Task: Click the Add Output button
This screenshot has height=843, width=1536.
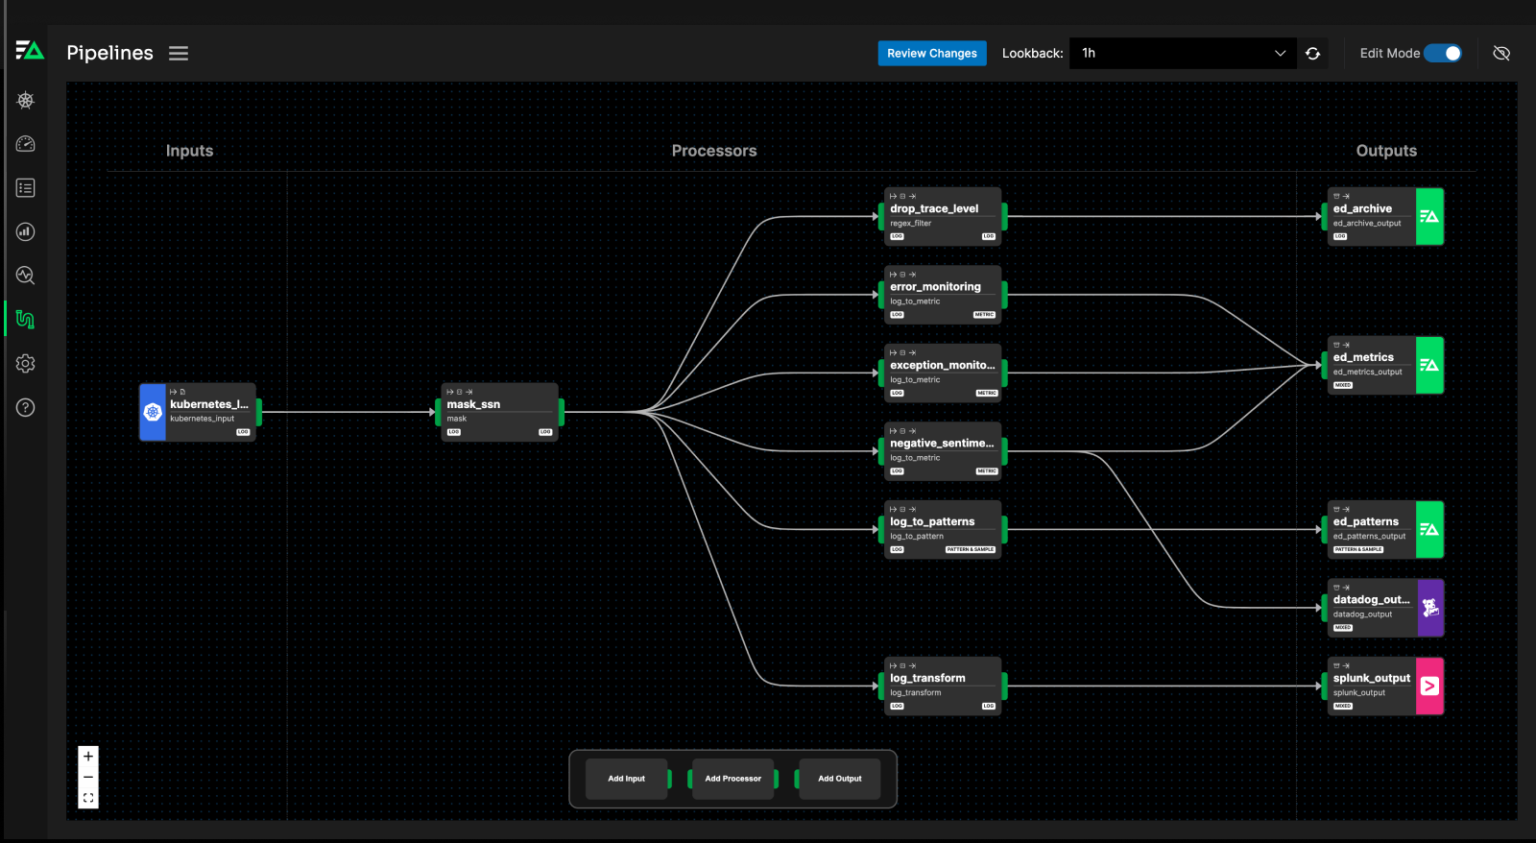Action: click(x=840, y=779)
